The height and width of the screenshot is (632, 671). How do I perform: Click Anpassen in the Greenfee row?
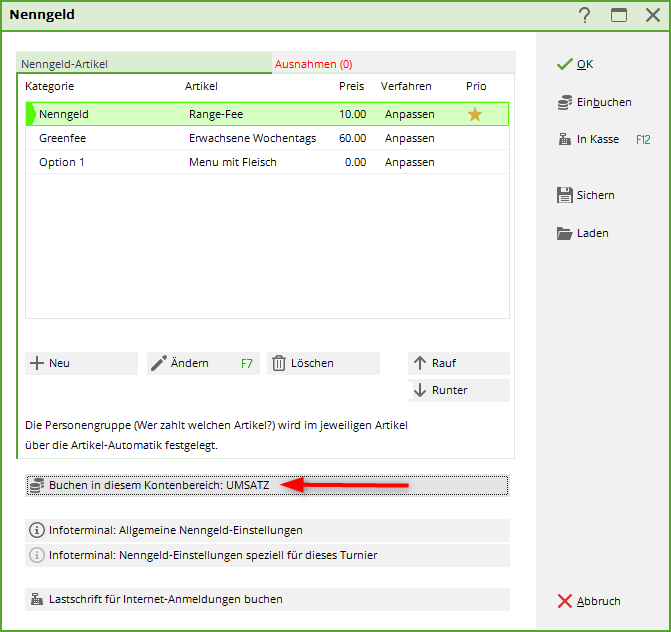[x=410, y=138]
